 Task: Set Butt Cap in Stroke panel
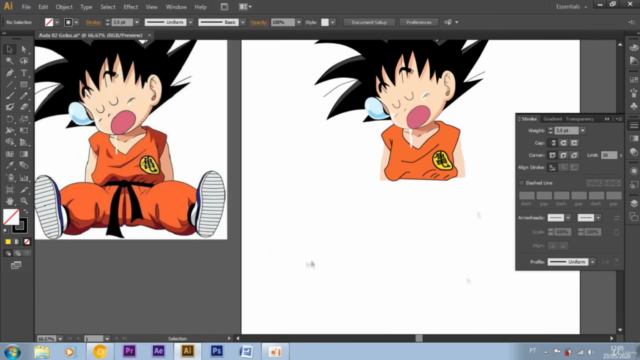553,143
